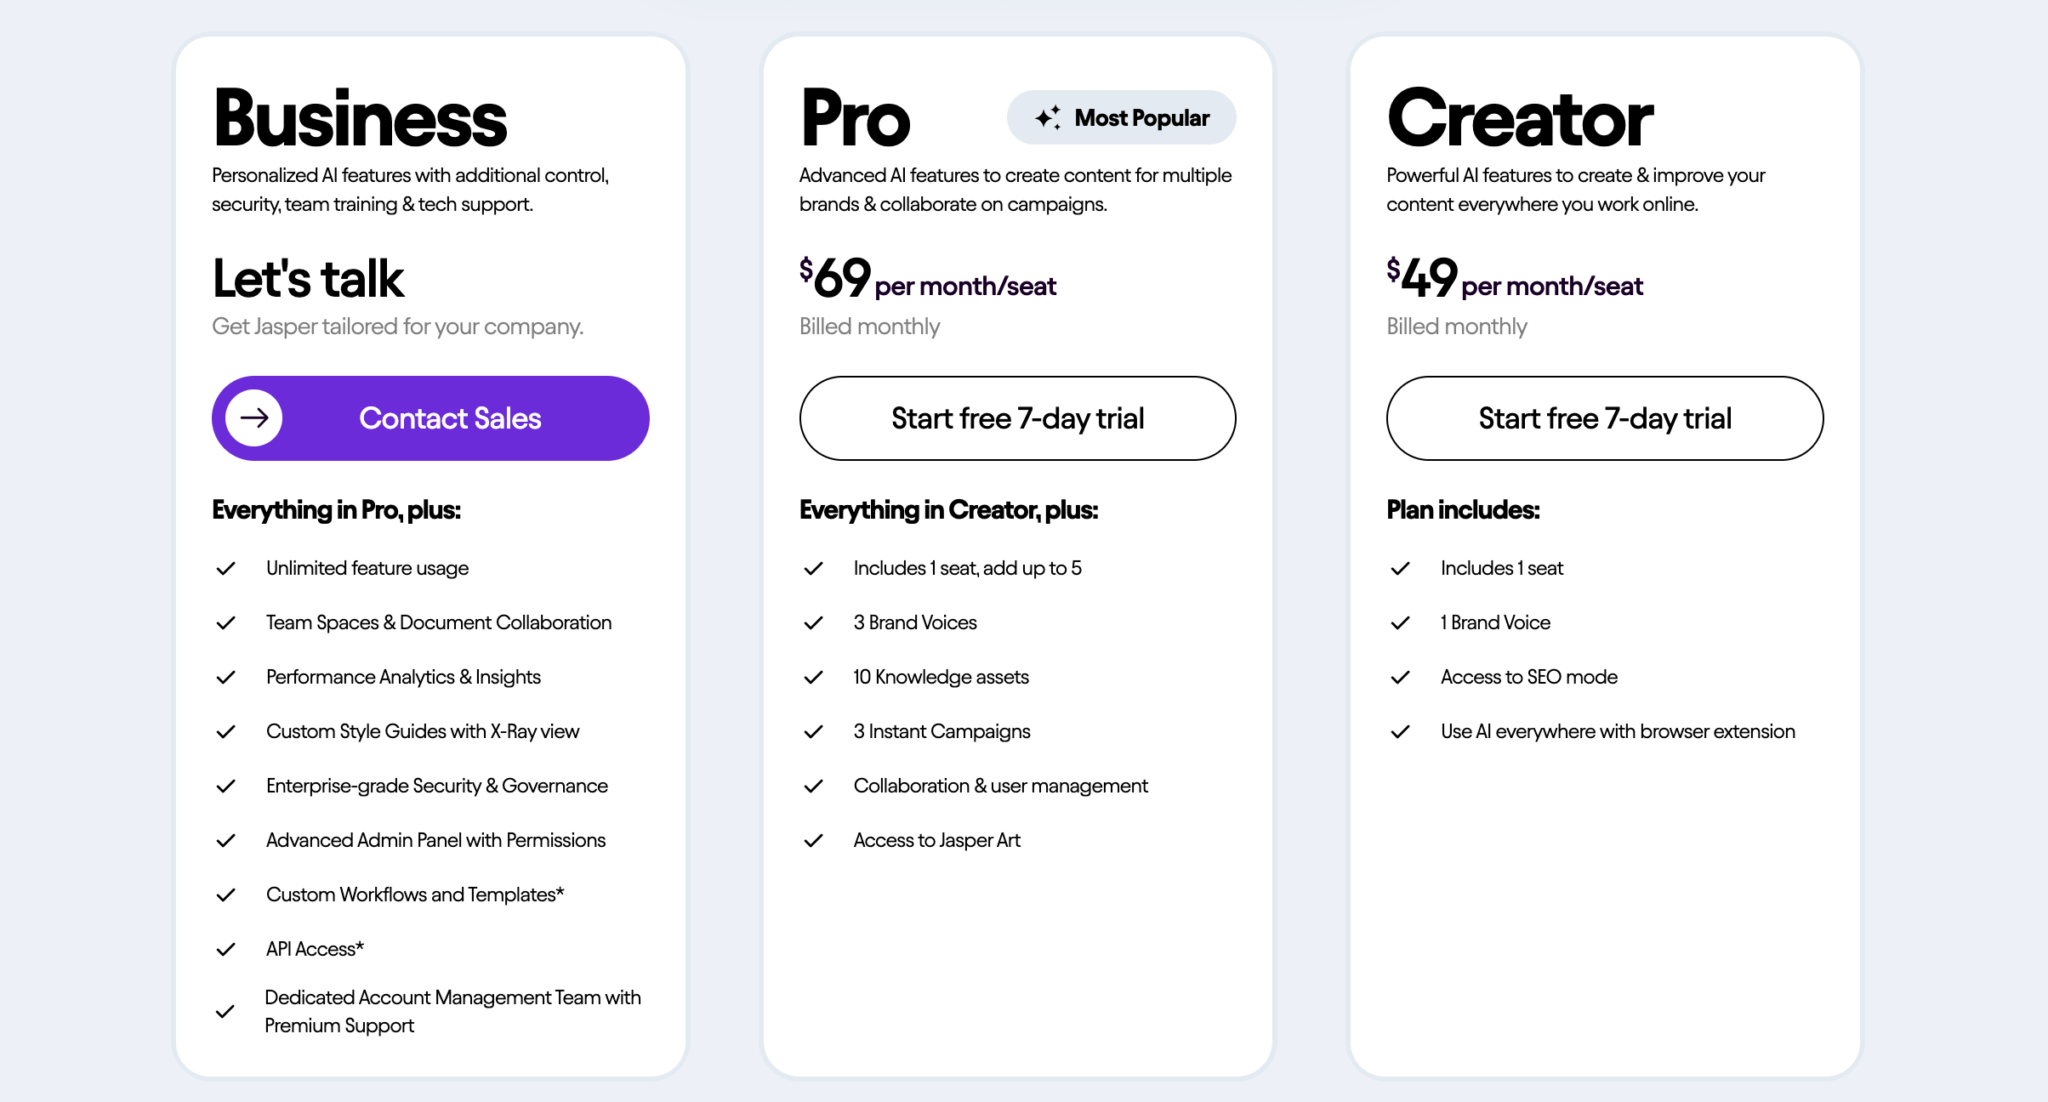The width and height of the screenshot is (2048, 1102).
Task: Click the arrow icon inside Contact Sales
Action: 252,418
